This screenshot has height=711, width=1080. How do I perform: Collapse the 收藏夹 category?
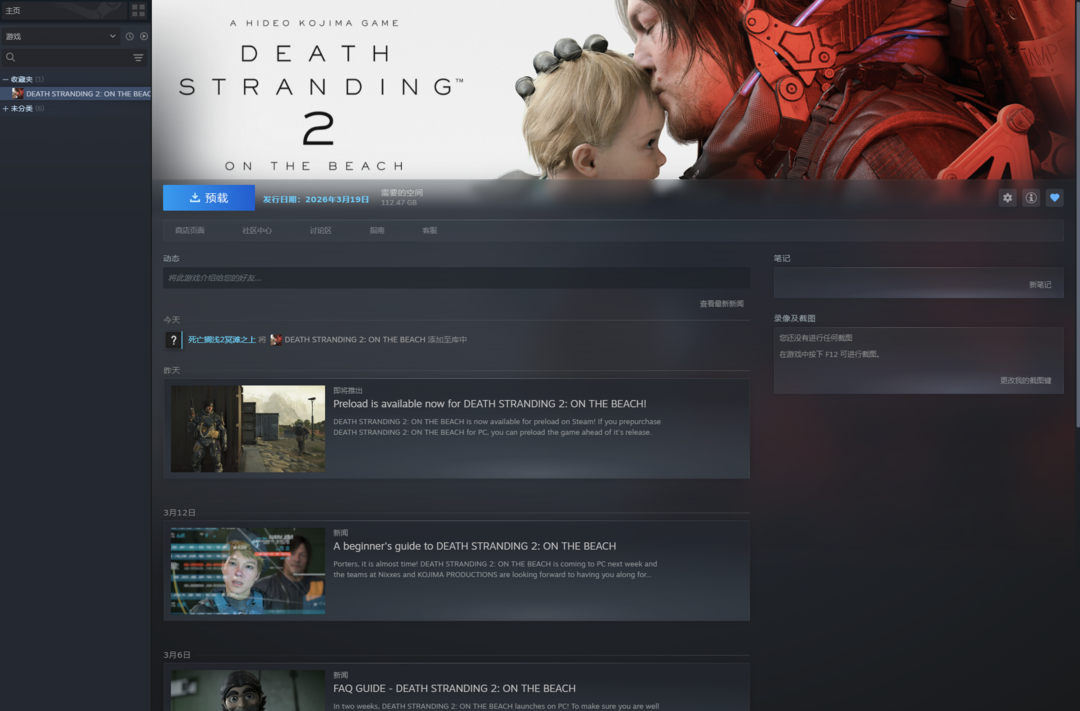point(6,79)
